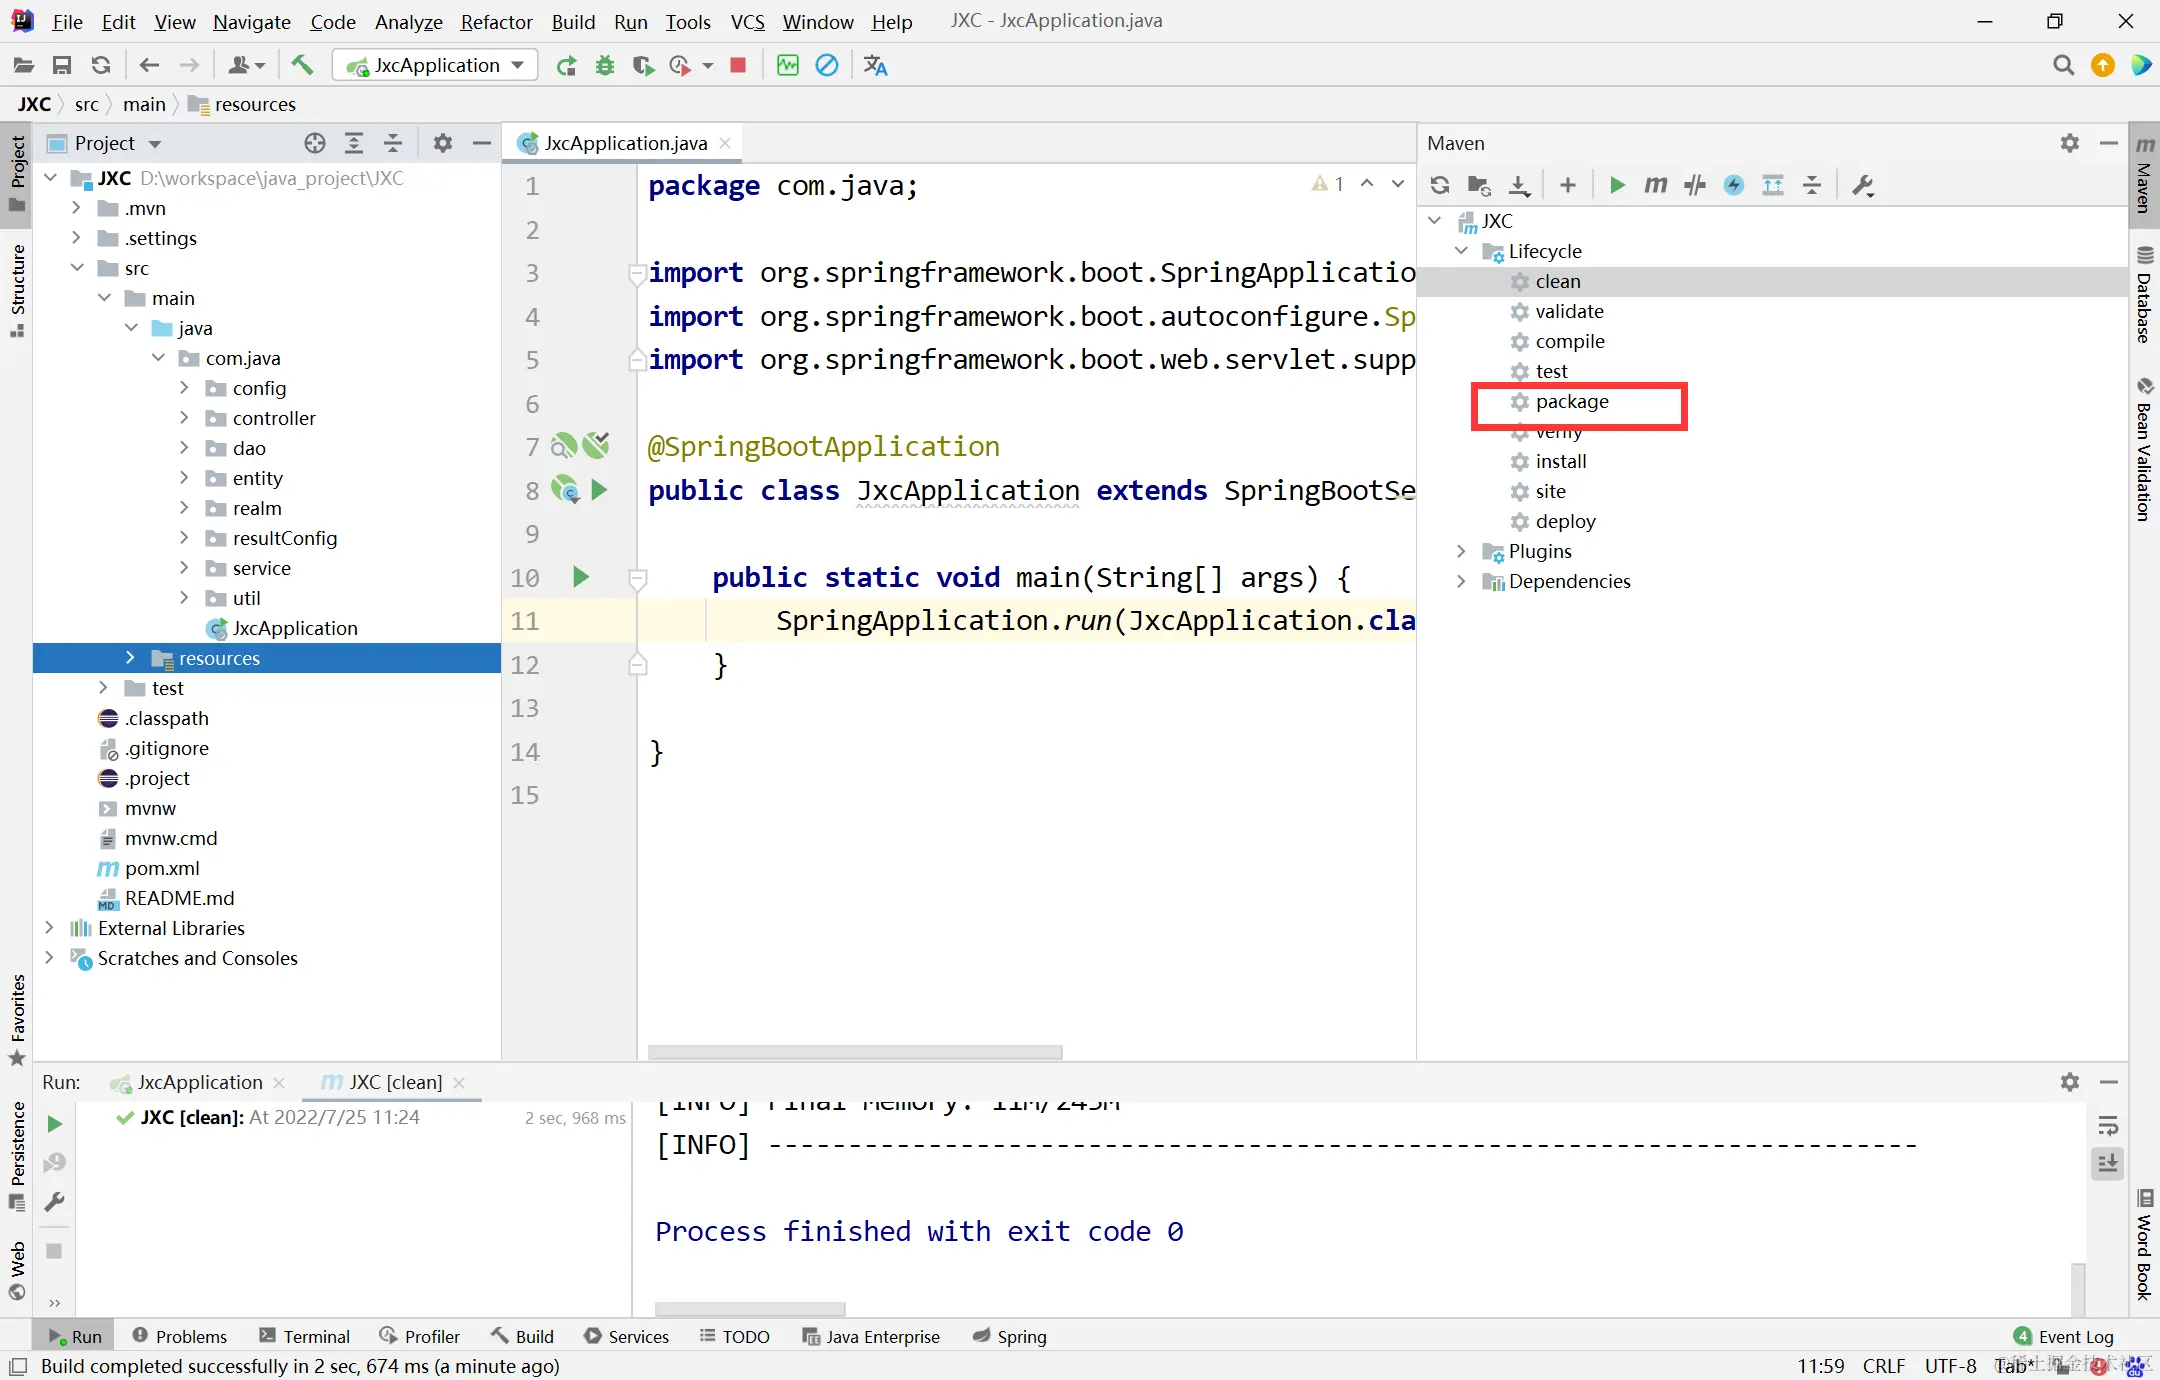Open the JxcApplication run configuration dropdown

coord(435,66)
